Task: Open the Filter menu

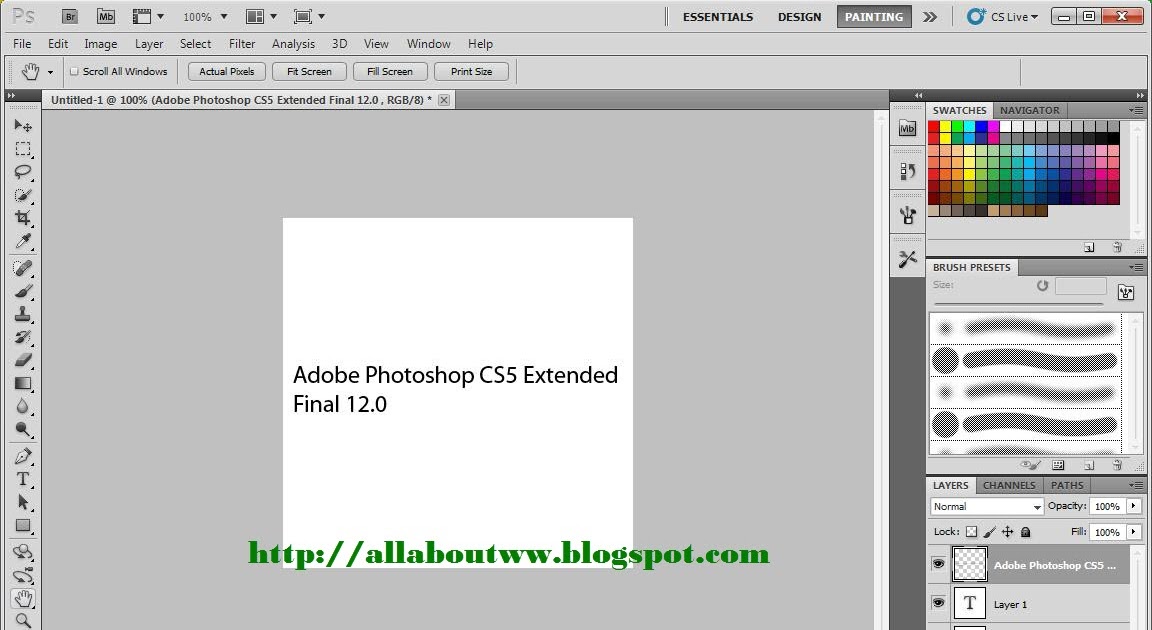Action: click(x=242, y=44)
